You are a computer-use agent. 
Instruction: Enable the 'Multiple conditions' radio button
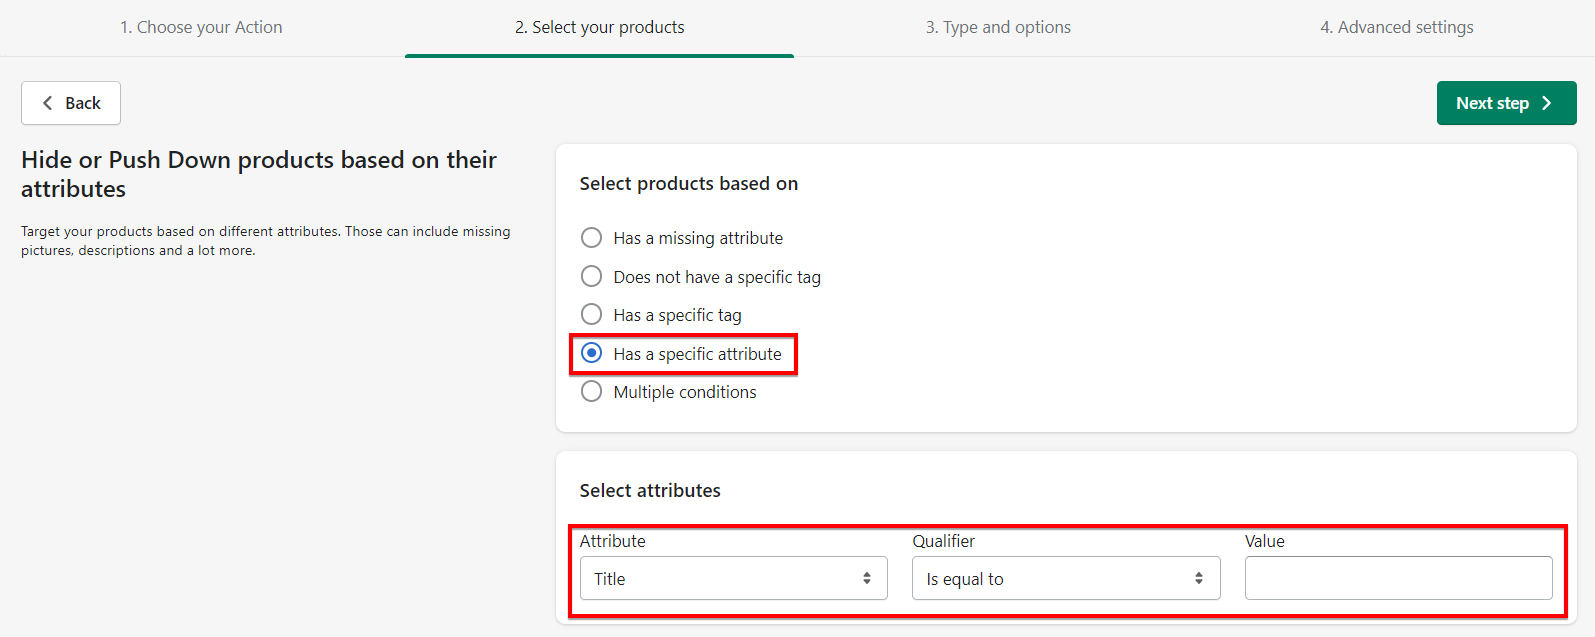click(x=592, y=392)
